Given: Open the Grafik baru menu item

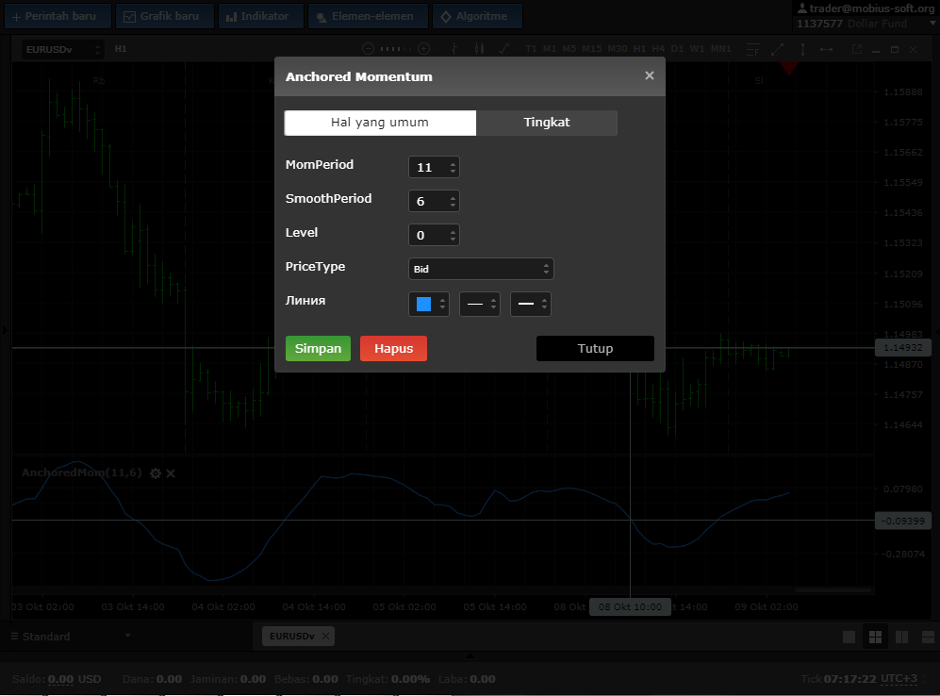Looking at the screenshot, I should pyautogui.click(x=164, y=16).
